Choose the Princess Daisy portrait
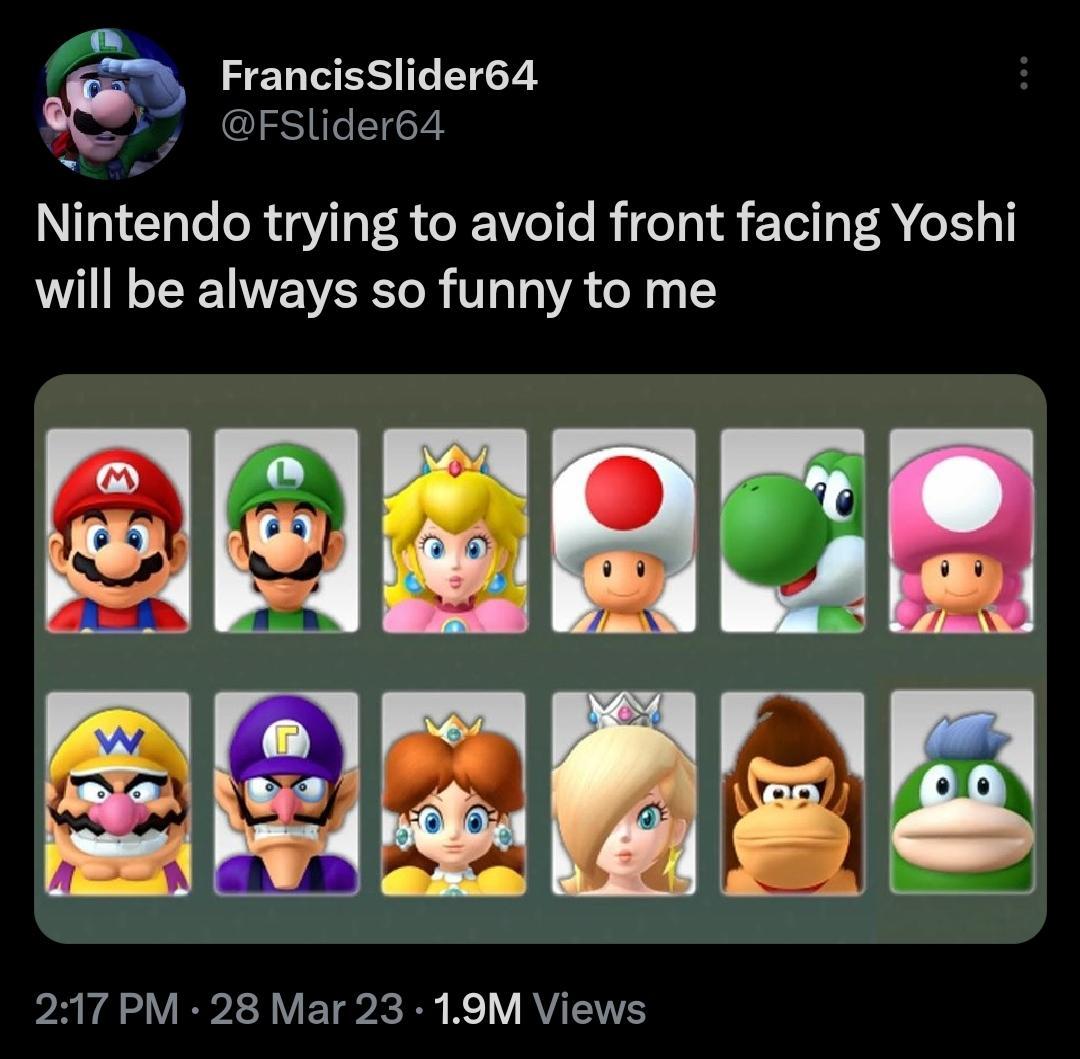This screenshot has width=1080, height=1059. [455, 792]
